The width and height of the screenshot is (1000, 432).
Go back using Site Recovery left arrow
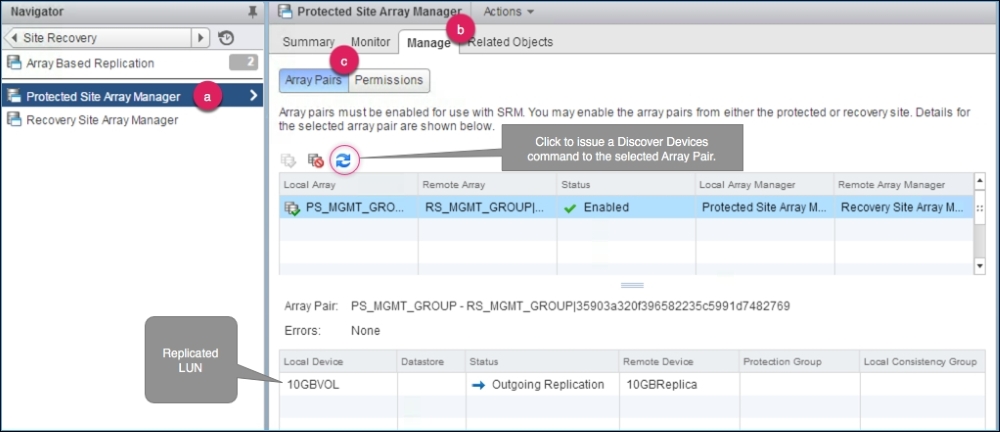tap(14, 38)
